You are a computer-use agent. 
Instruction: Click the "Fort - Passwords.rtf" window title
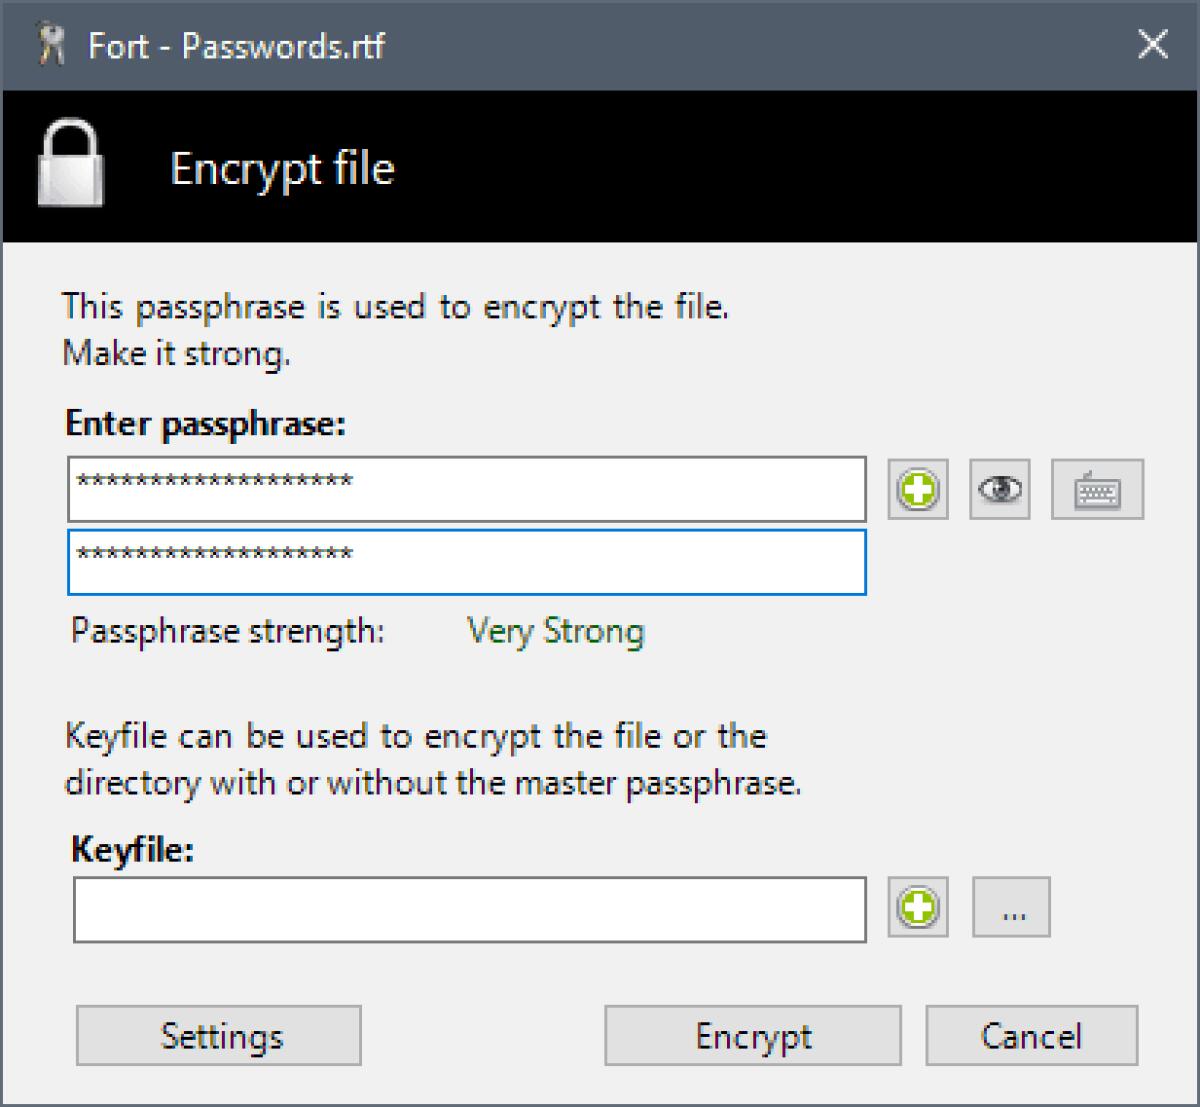(x=236, y=46)
